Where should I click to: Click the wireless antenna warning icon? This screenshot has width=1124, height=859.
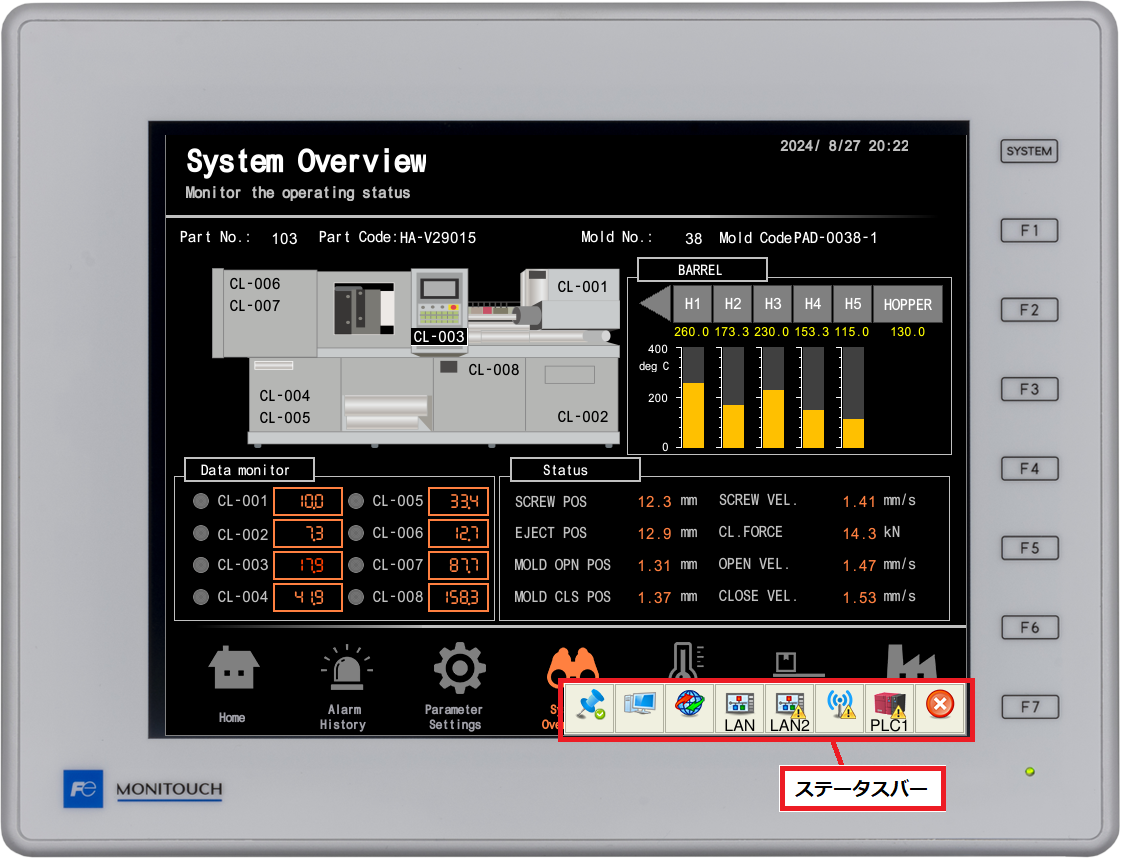pyautogui.click(x=840, y=706)
